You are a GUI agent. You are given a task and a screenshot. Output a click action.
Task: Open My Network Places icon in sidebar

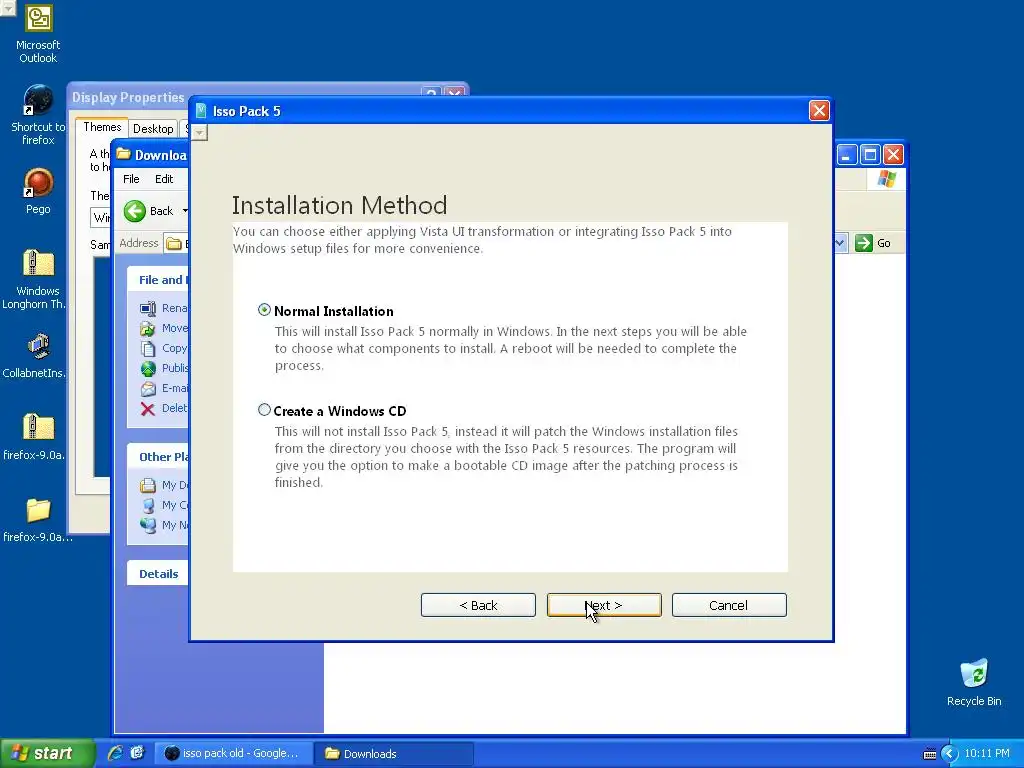[x=148, y=525]
